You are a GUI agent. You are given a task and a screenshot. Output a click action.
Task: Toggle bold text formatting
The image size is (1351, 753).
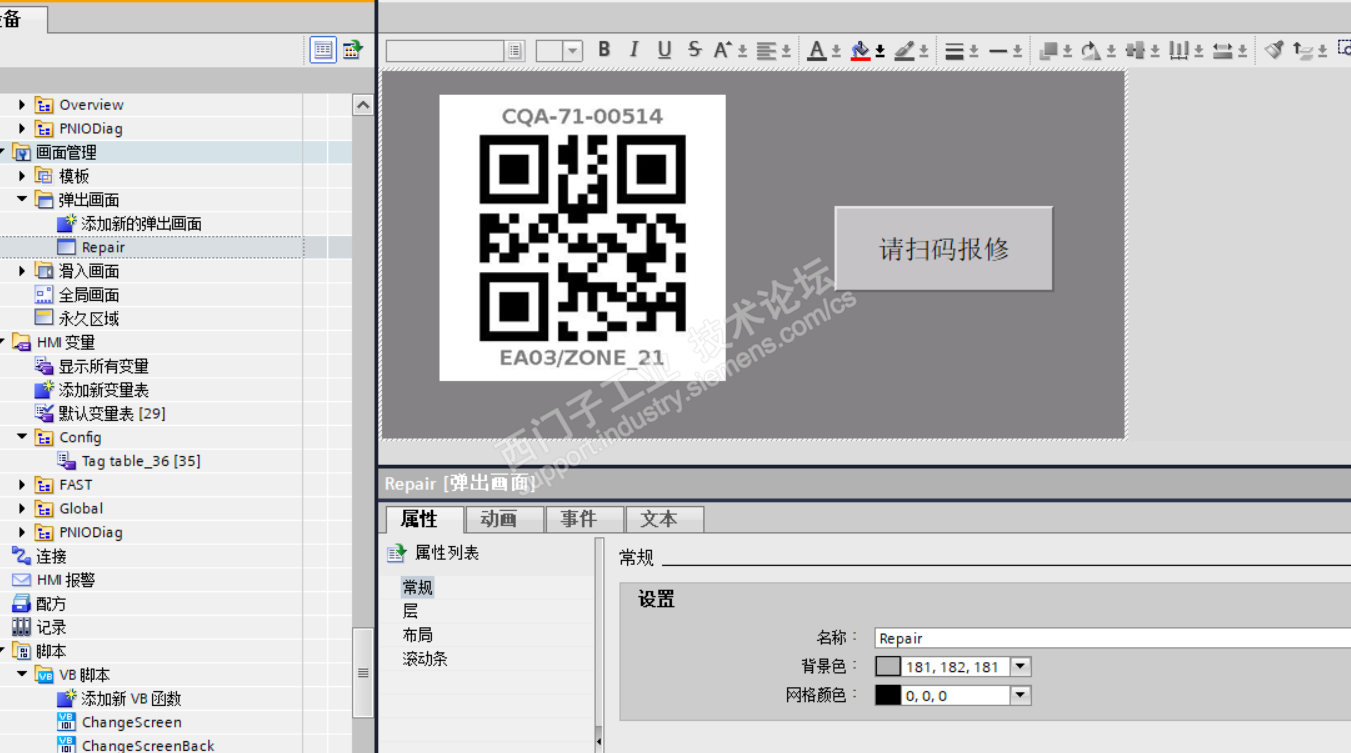pyautogui.click(x=604, y=50)
